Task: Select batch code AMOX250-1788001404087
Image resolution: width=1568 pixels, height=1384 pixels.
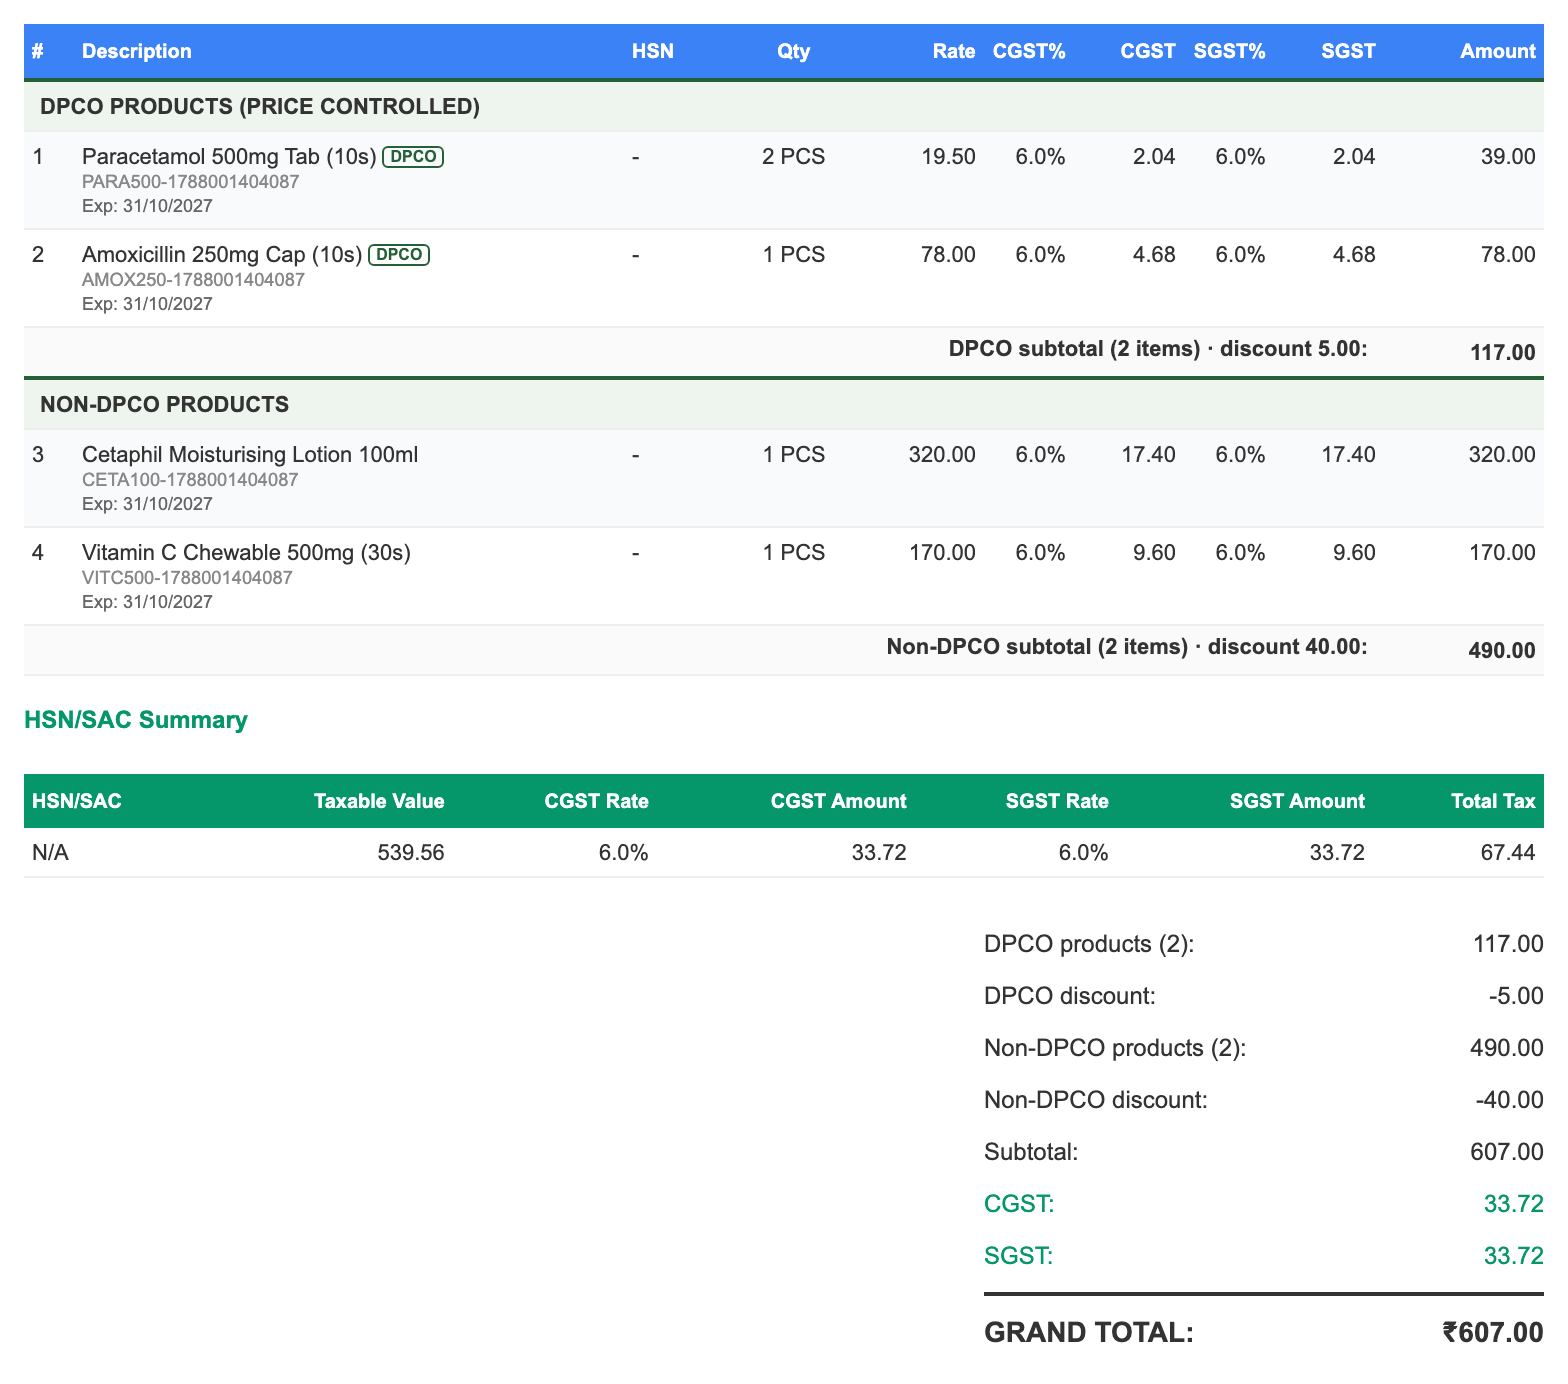Action: click(x=193, y=280)
